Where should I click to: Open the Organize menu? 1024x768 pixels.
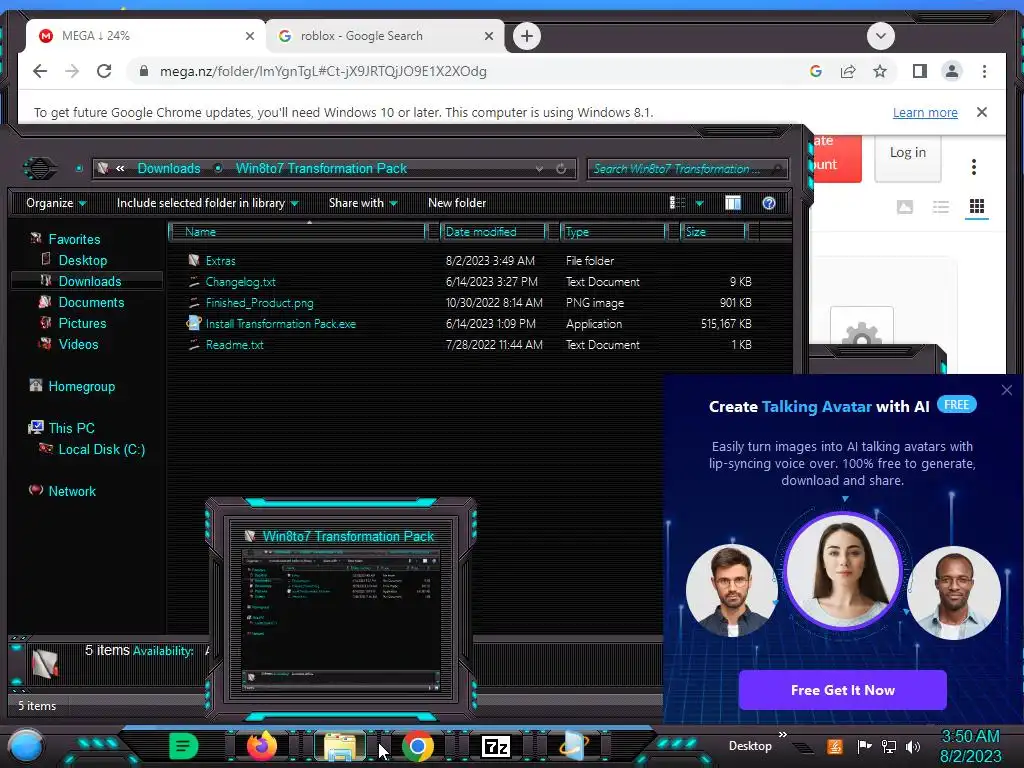(56, 203)
